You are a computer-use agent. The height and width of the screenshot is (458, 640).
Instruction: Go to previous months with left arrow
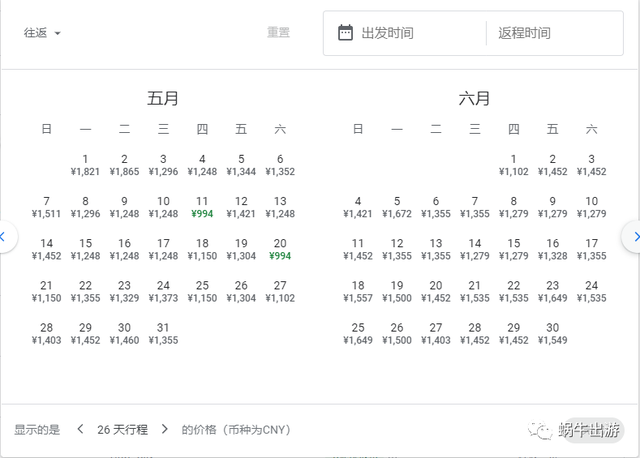coord(5,237)
